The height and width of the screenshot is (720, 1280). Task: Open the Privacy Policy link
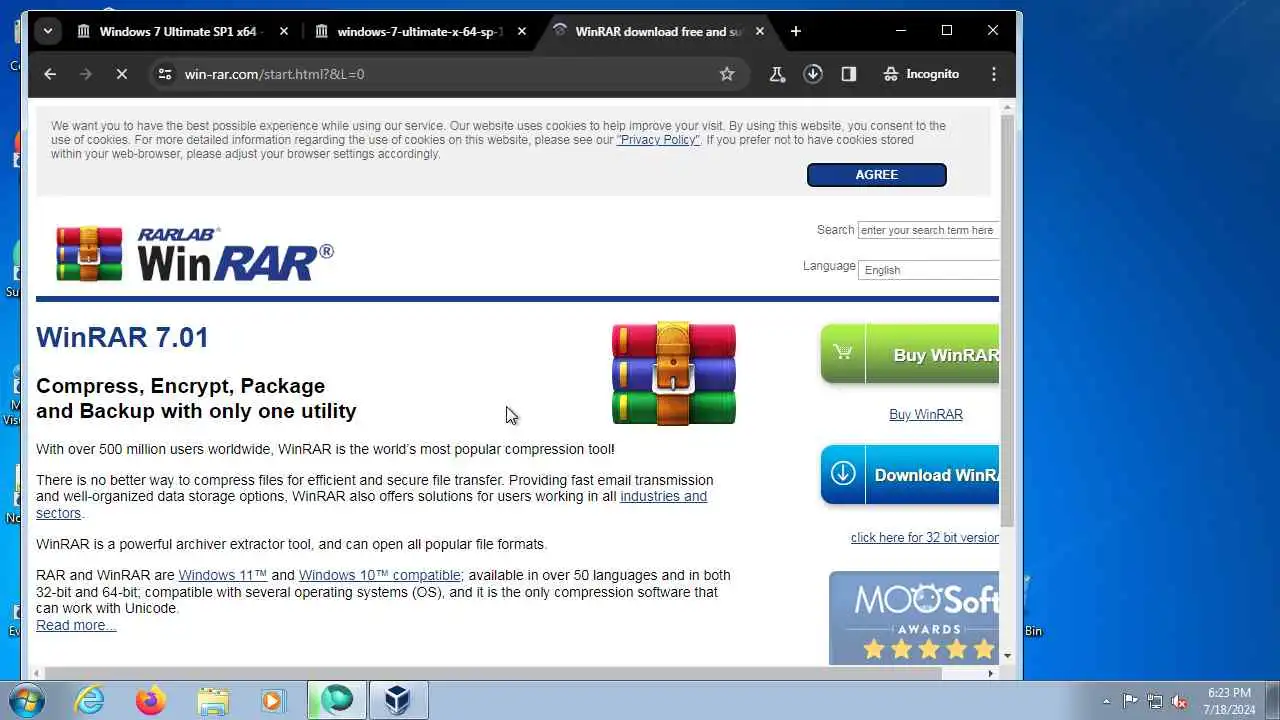click(x=659, y=140)
